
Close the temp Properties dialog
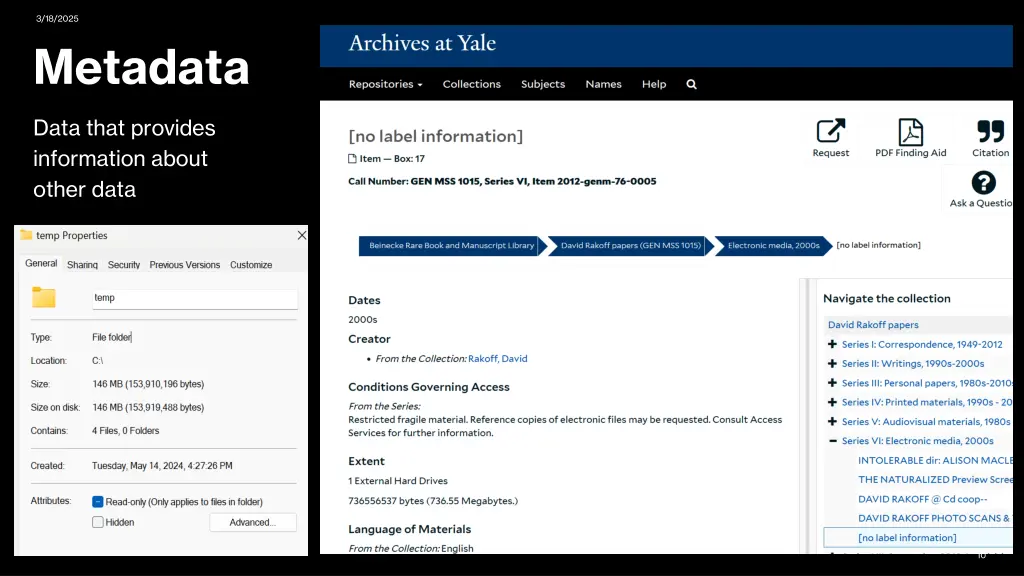[x=302, y=235]
